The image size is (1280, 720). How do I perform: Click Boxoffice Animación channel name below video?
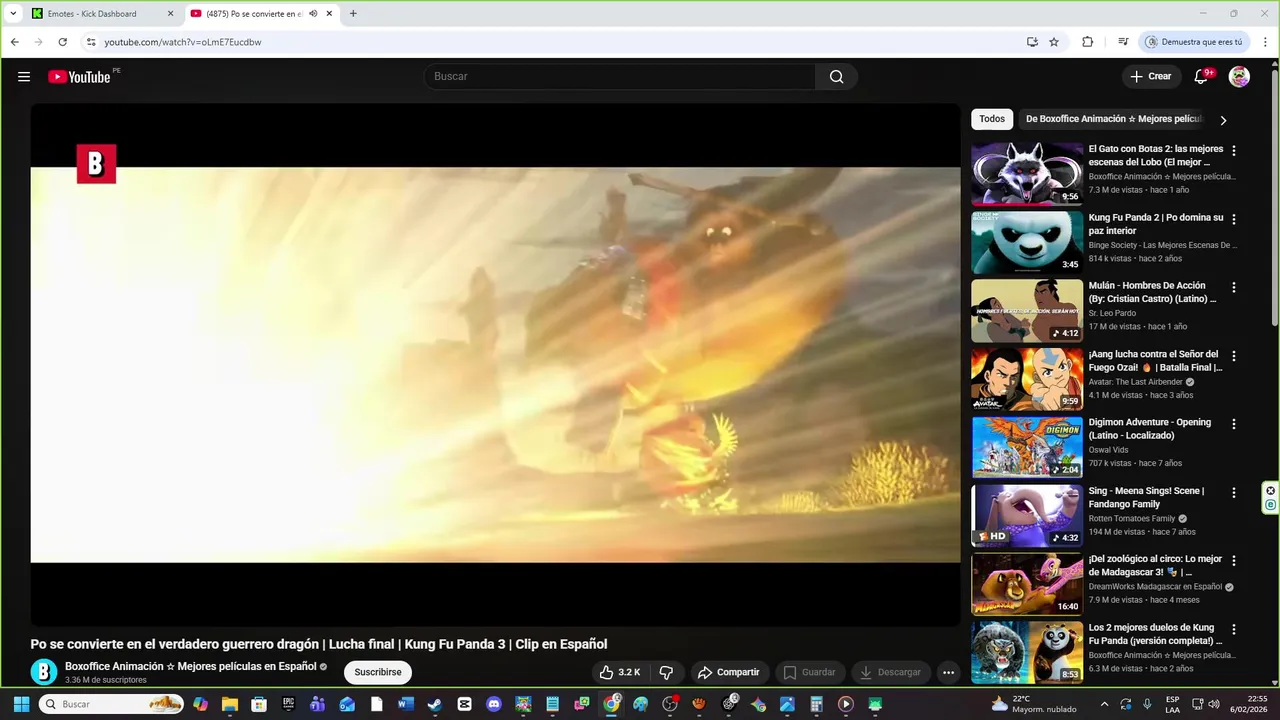[x=191, y=666]
